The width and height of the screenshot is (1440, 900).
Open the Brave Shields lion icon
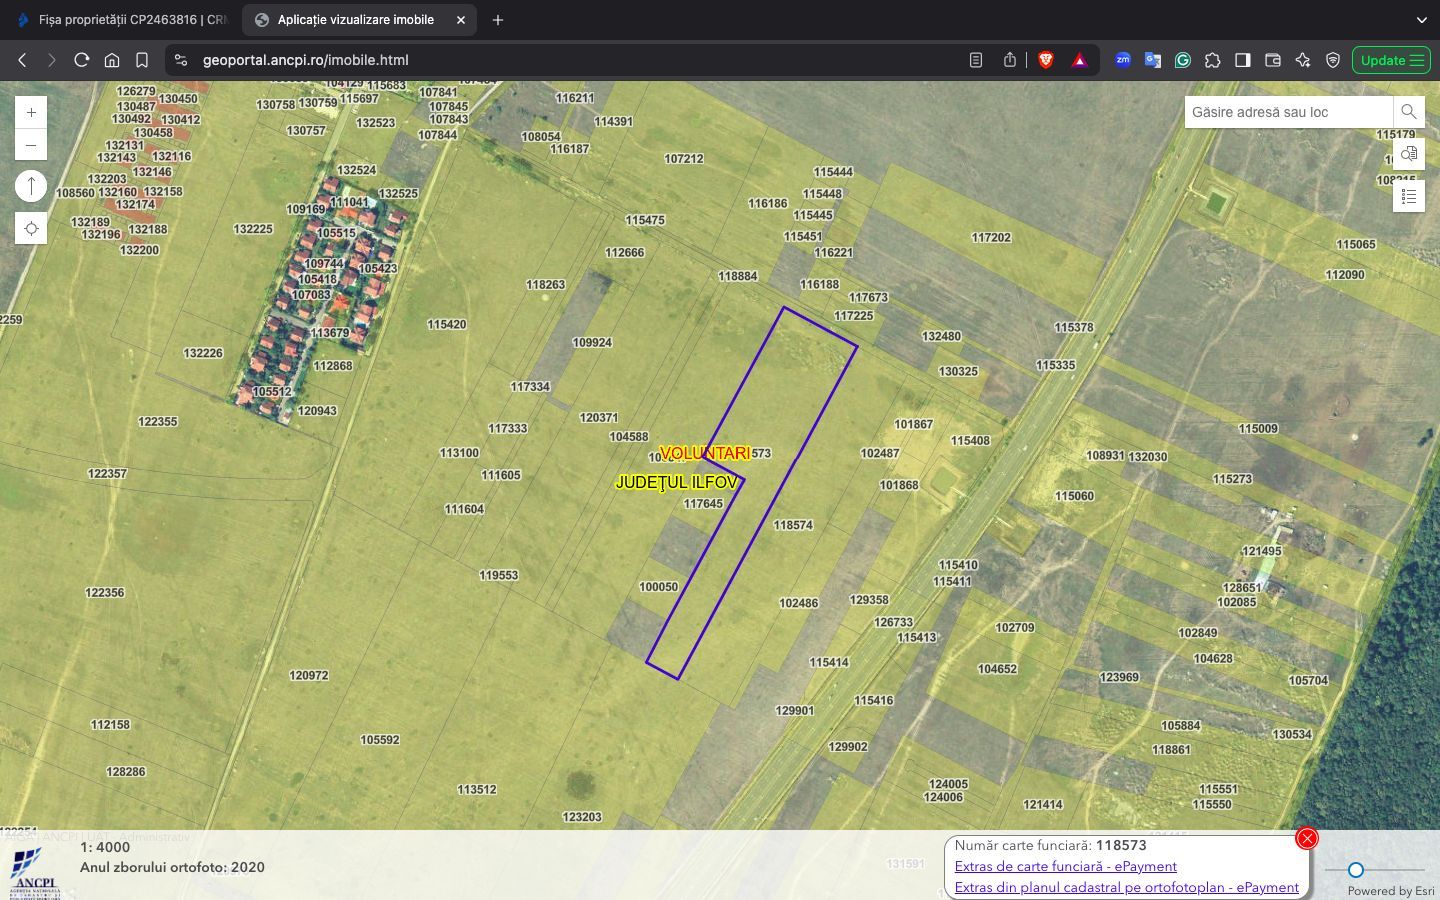[x=1046, y=60]
